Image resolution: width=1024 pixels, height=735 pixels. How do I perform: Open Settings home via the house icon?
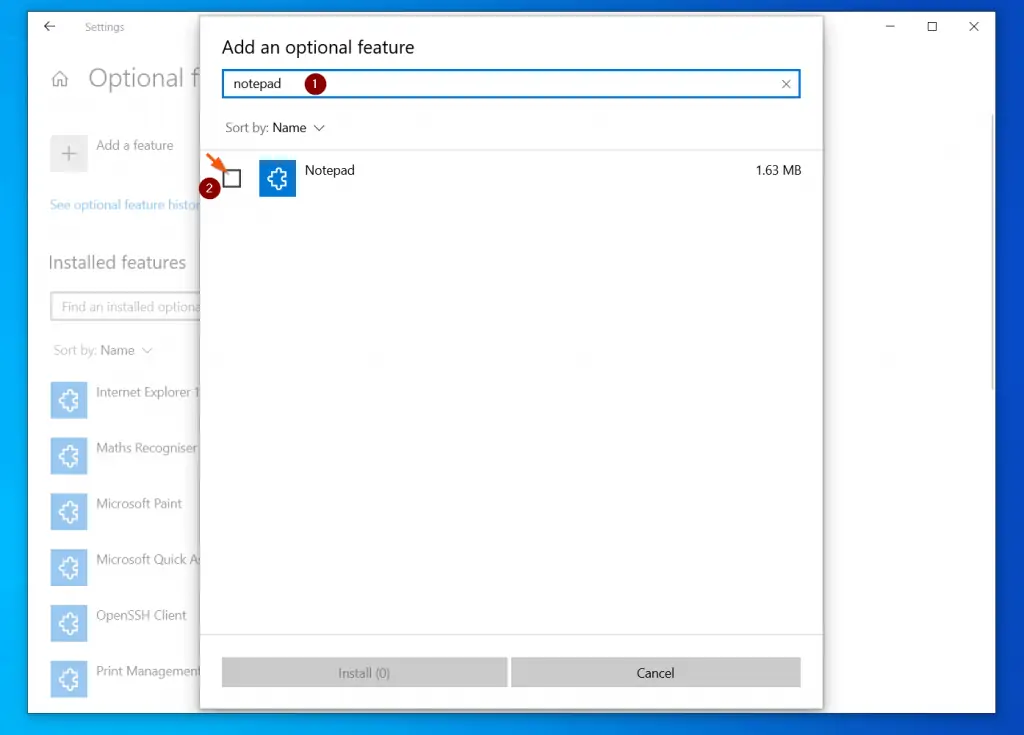click(x=60, y=79)
